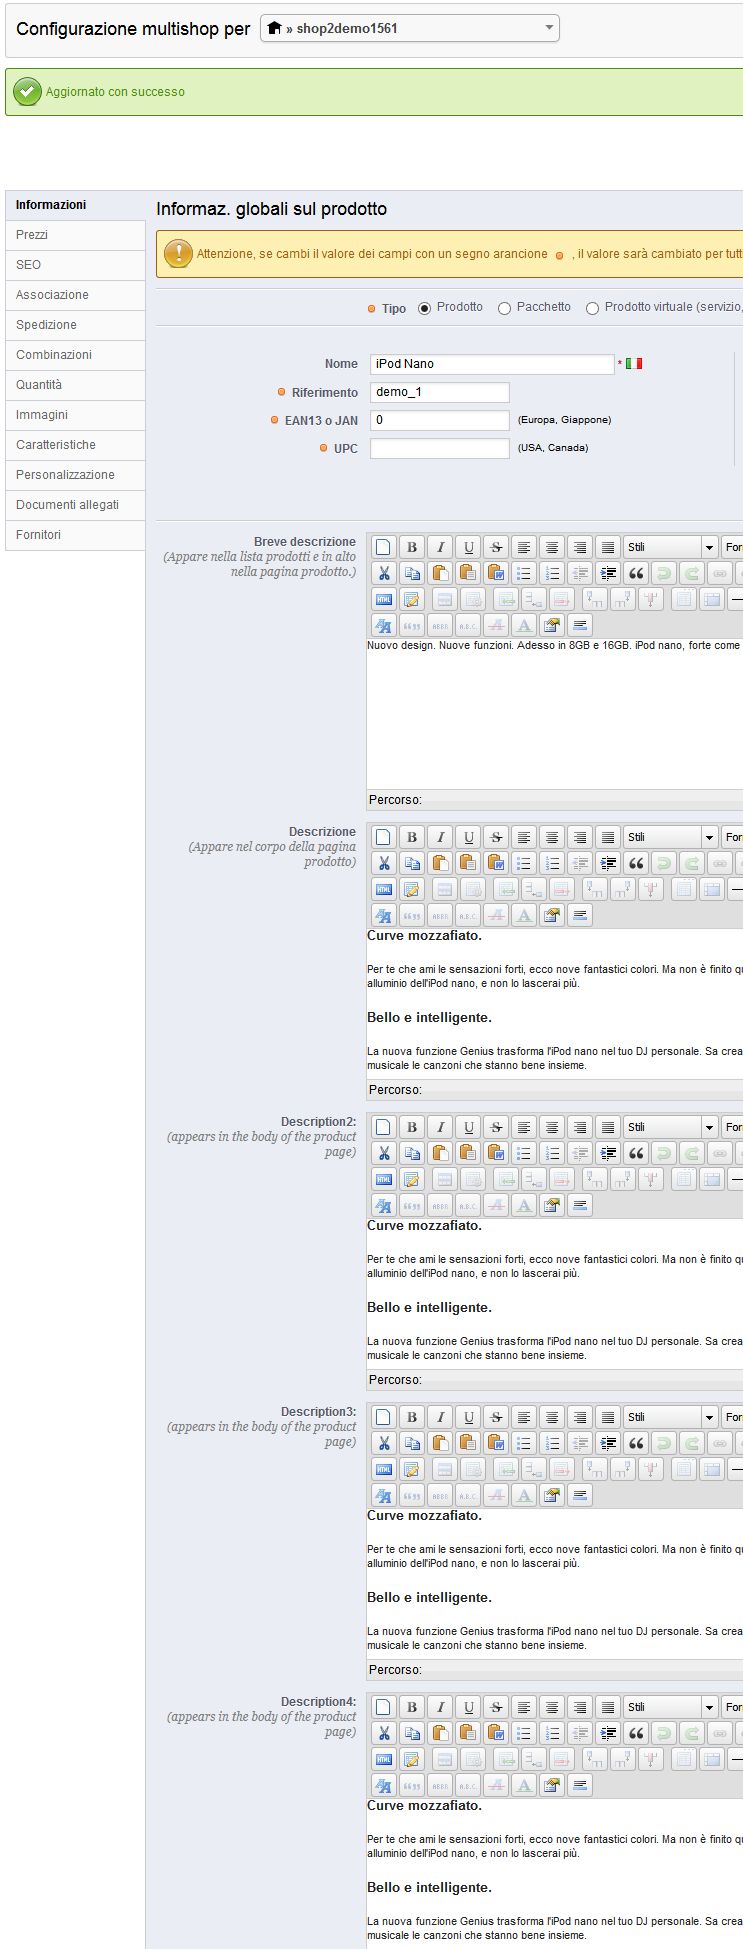The height and width of the screenshot is (1949, 743).
Task: Open the SEO tab
Action: click(75, 265)
